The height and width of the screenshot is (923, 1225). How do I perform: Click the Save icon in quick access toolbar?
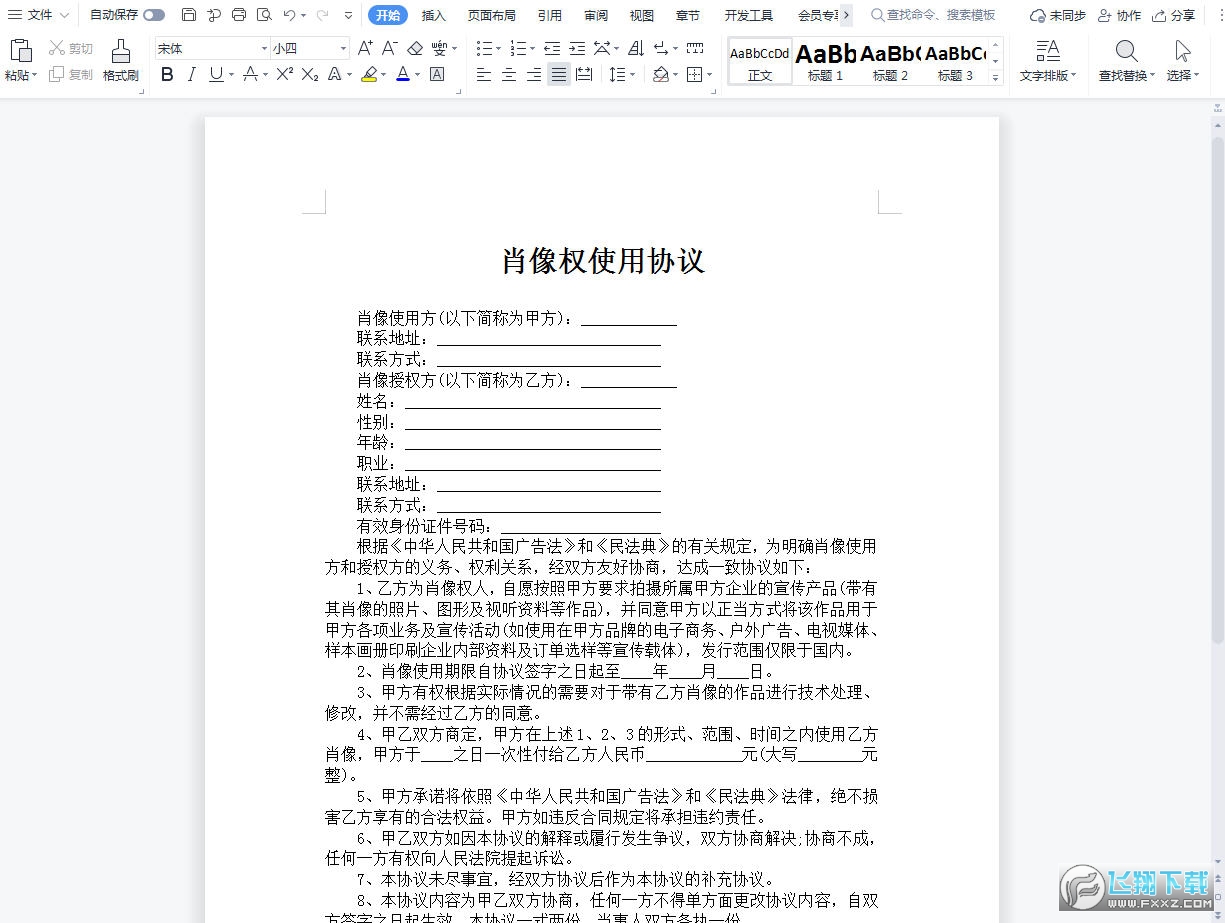click(x=189, y=15)
